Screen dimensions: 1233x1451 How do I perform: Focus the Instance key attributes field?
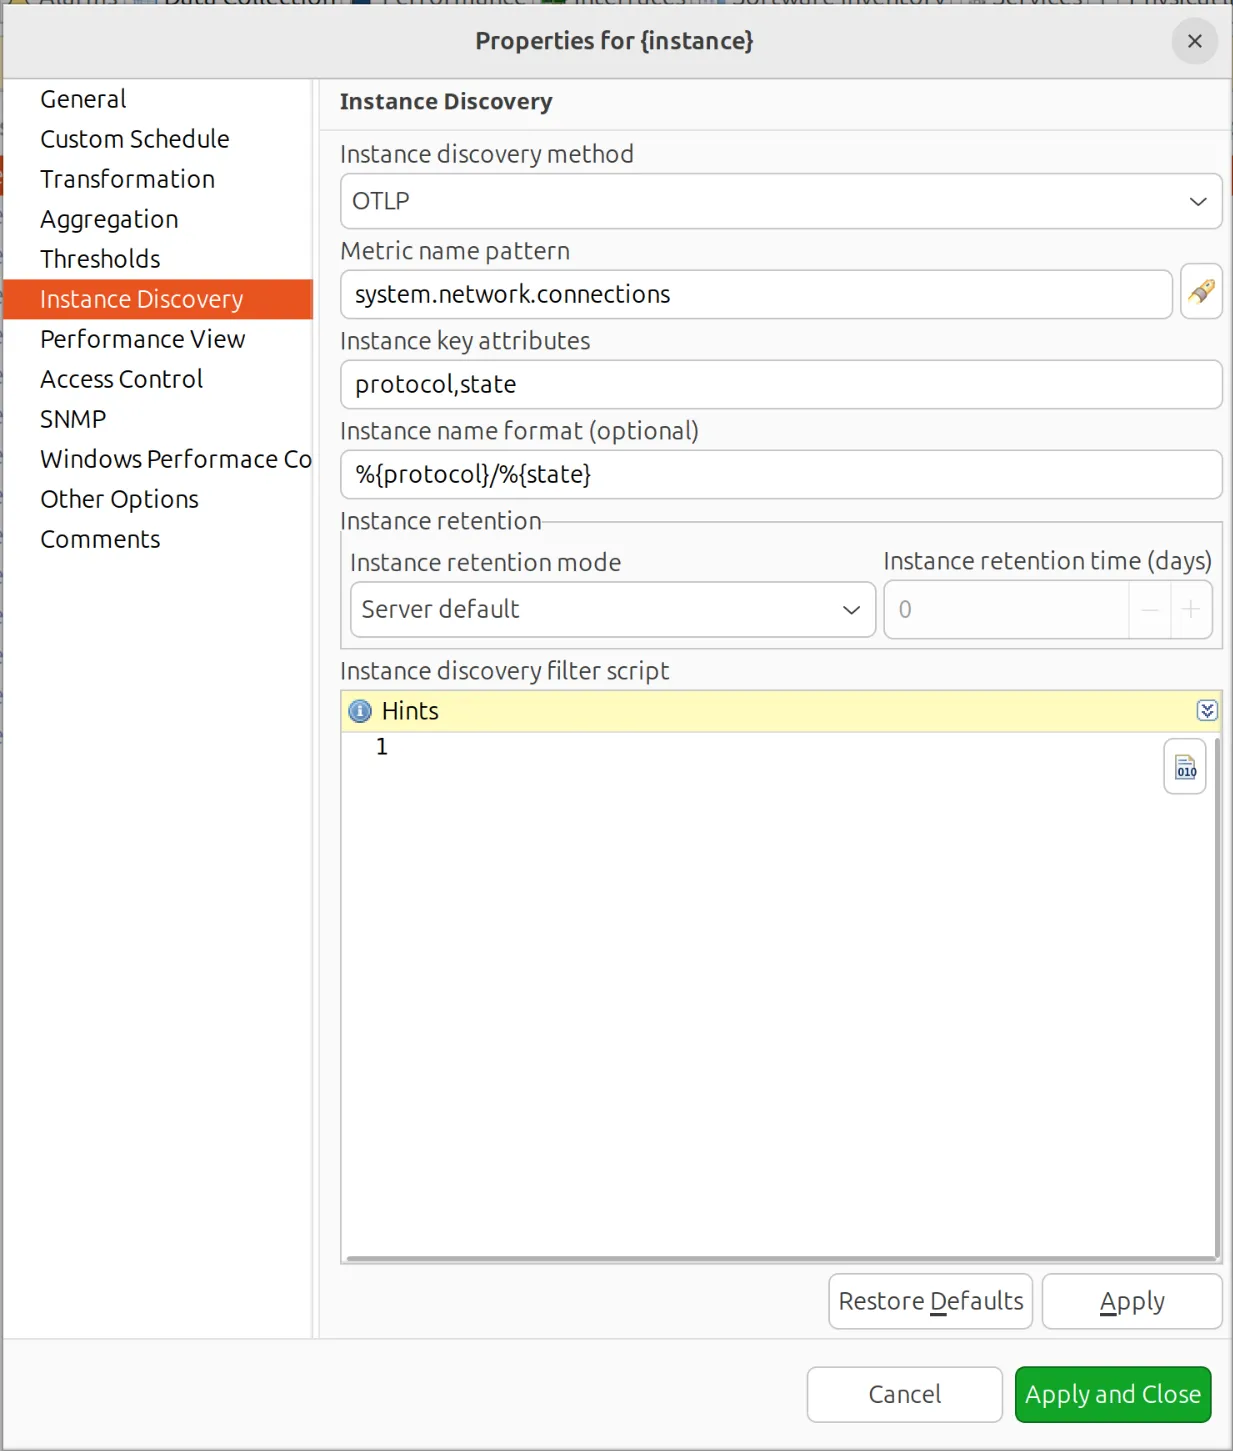(x=781, y=384)
